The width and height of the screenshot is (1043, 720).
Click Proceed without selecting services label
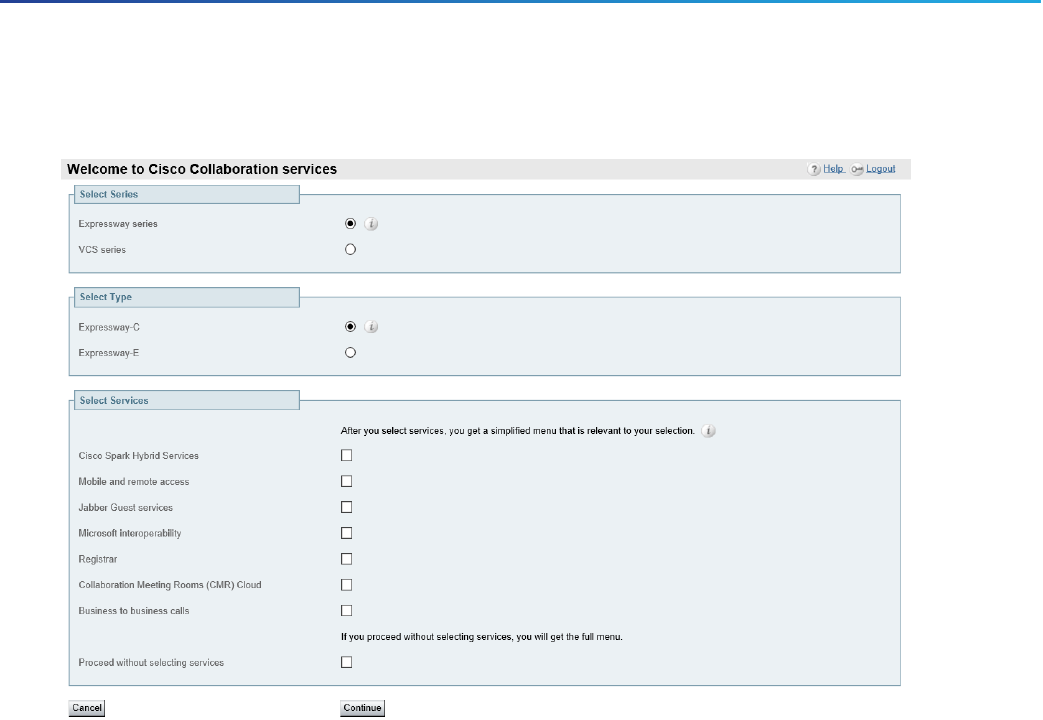click(151, 663)
